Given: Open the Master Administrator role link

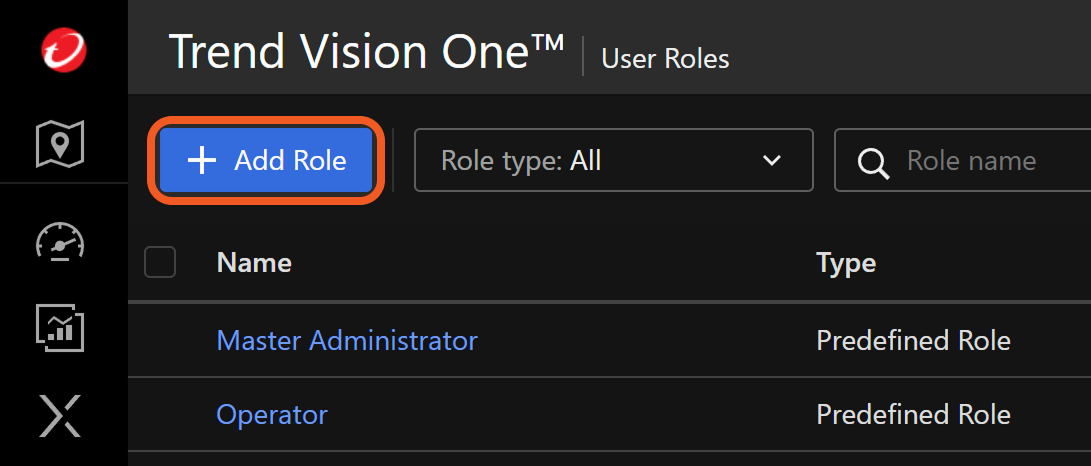Looking at the screenshot, I should pyautogui.click(x=347, y=340).
